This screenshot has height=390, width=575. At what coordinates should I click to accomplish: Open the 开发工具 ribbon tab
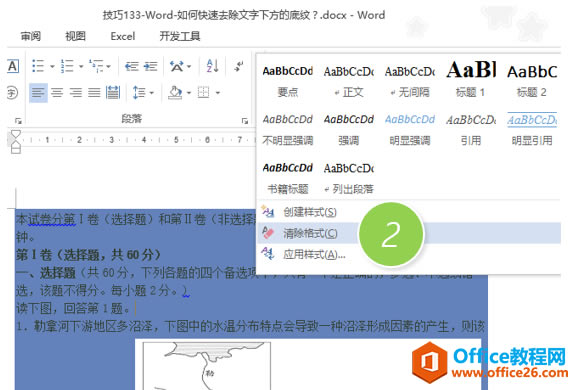pyautogui.click(x=180, y=36)
